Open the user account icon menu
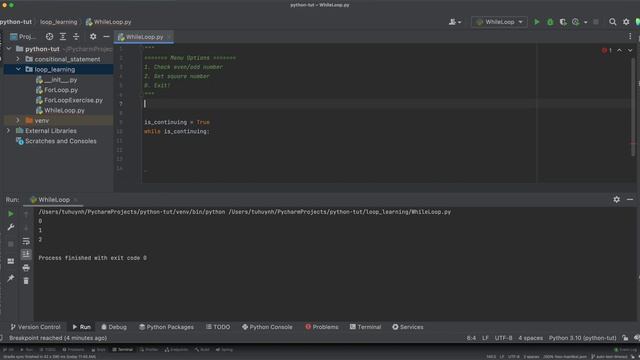The image size is (640, 360). point(455,22)
